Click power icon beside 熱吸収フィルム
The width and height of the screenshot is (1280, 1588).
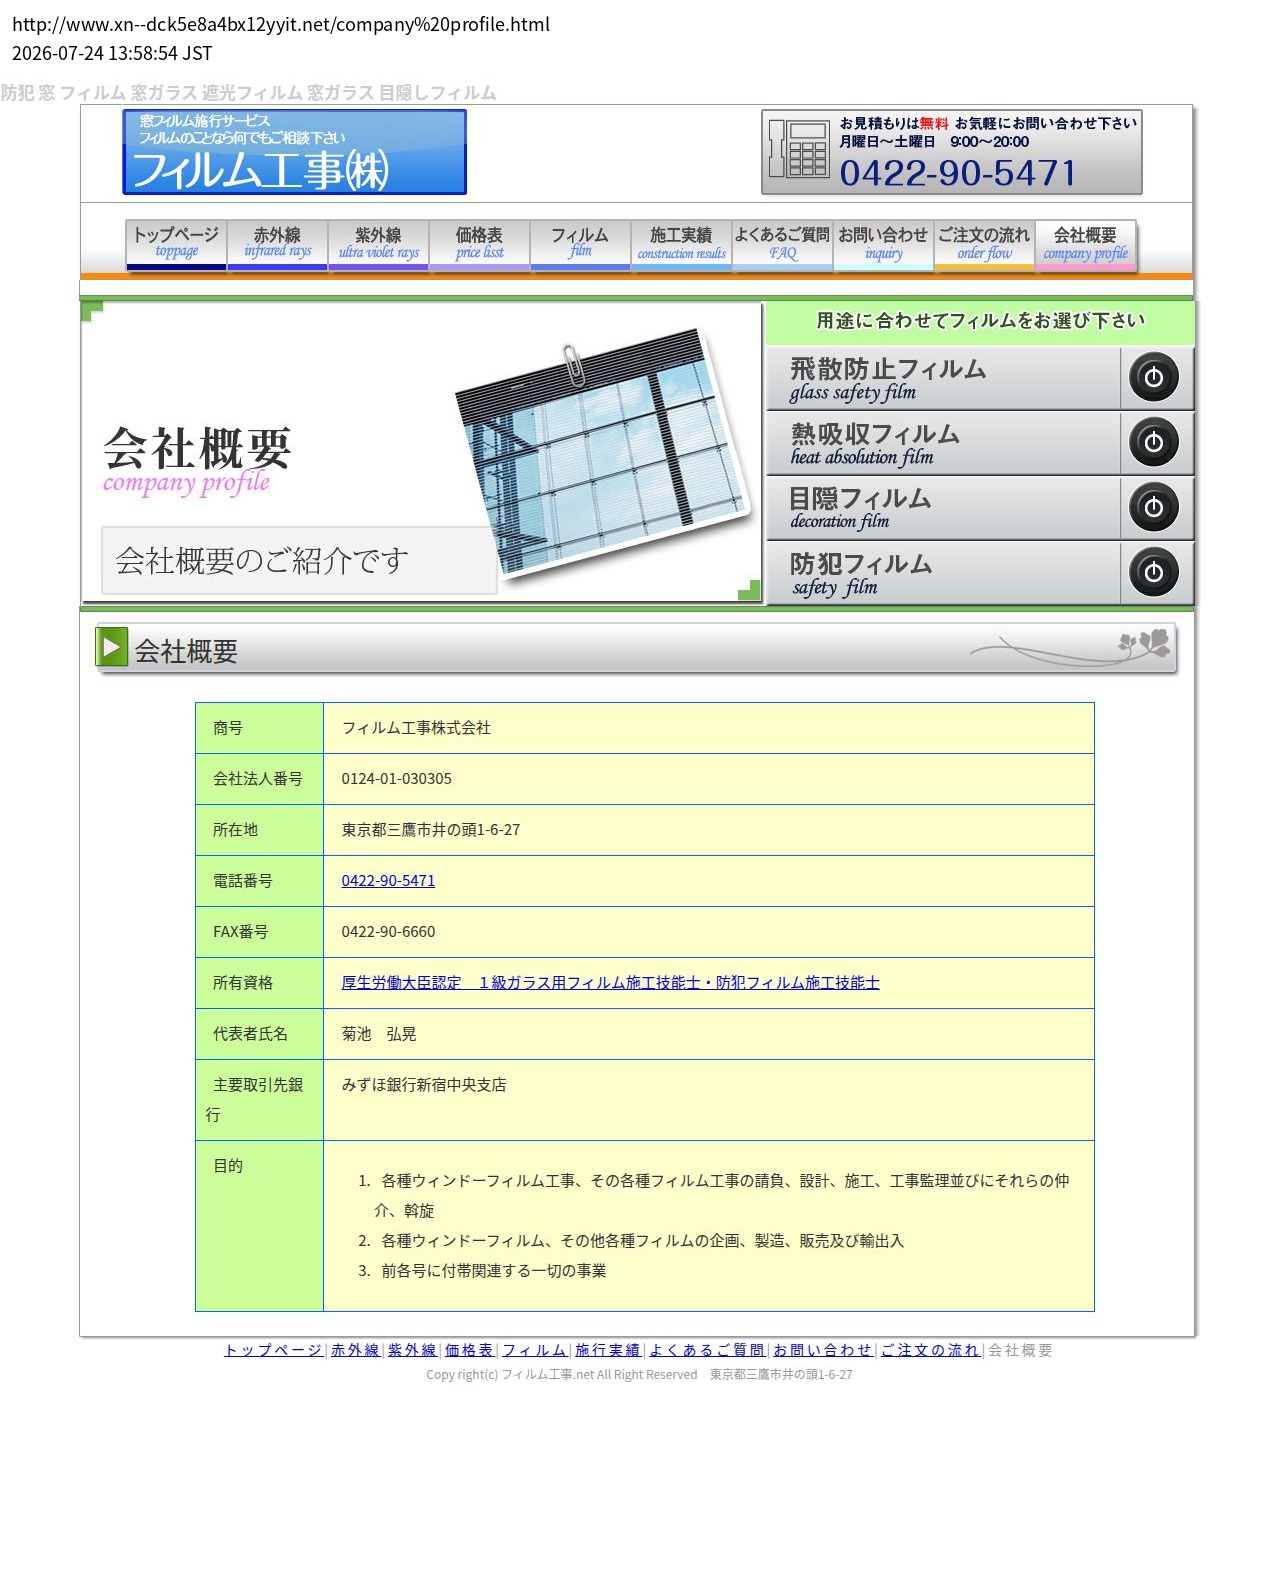[1153, 442]
